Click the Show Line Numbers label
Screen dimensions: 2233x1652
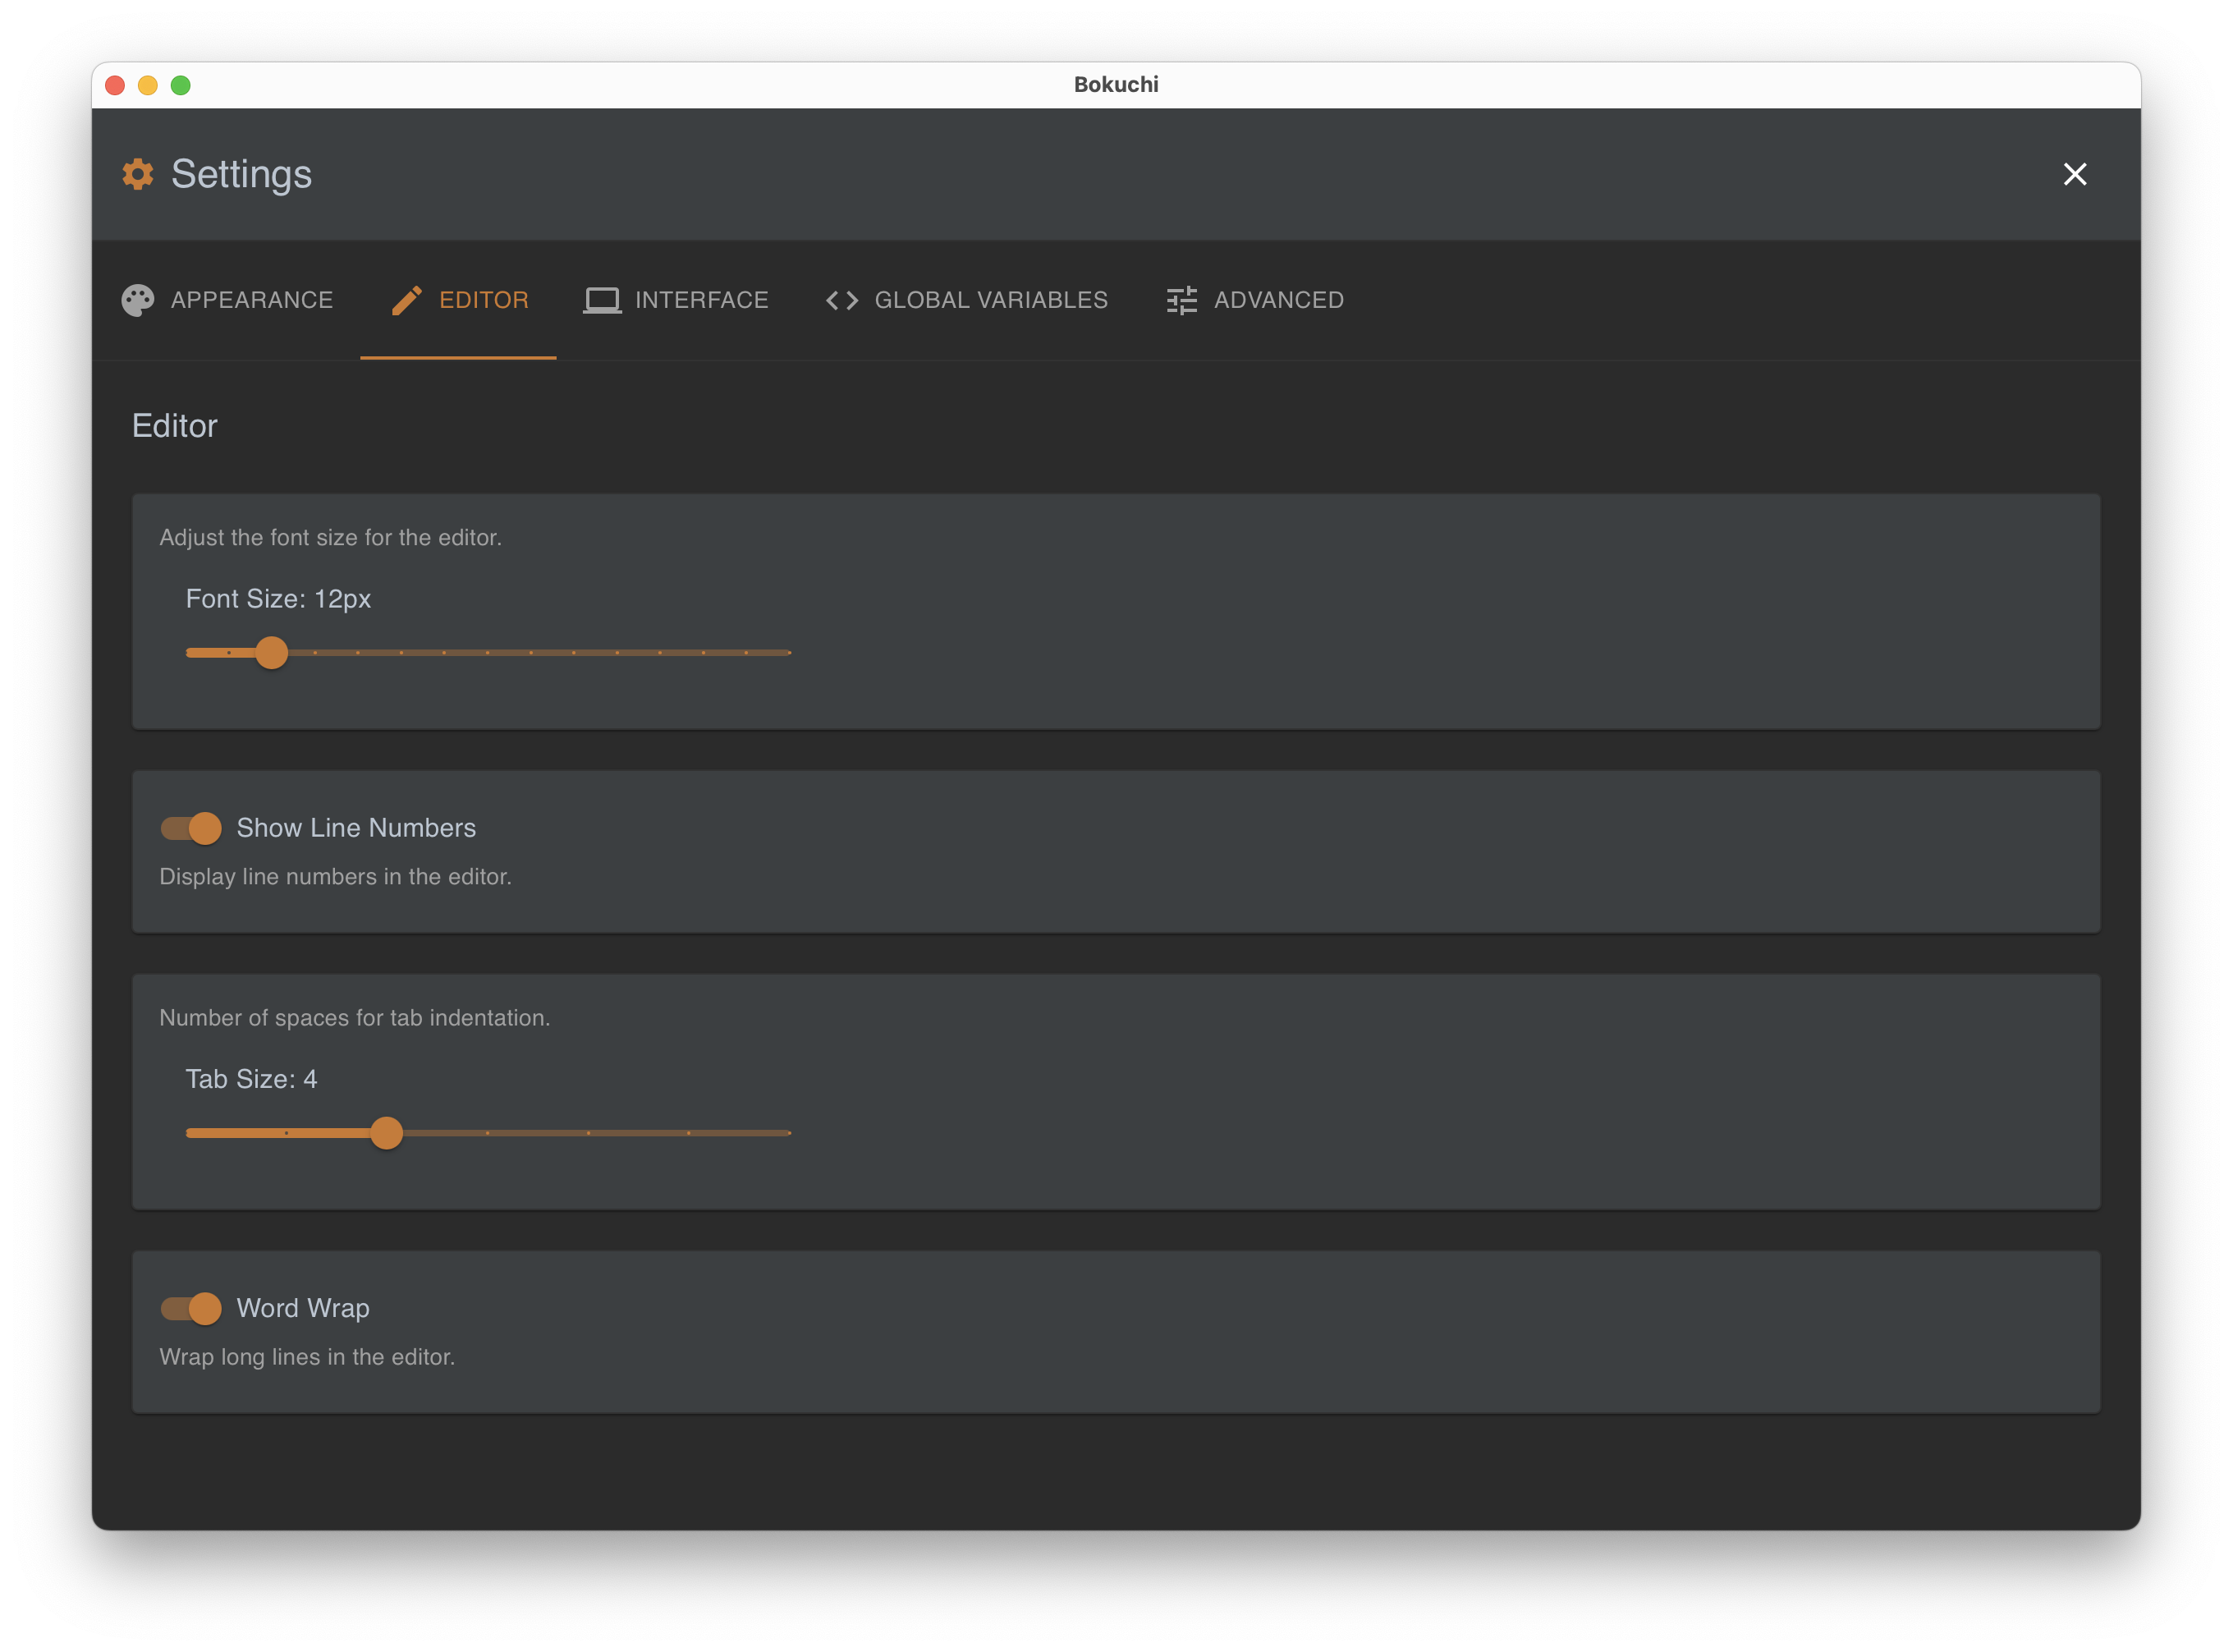coord(356,828)
